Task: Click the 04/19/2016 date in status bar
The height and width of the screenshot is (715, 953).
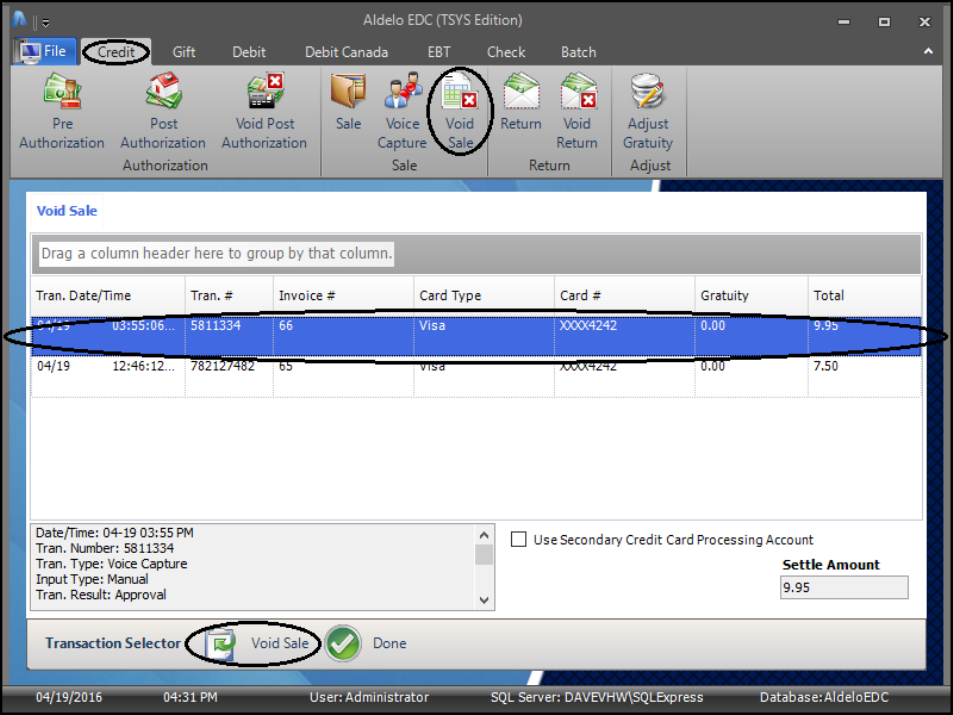Action: [69, 697]
